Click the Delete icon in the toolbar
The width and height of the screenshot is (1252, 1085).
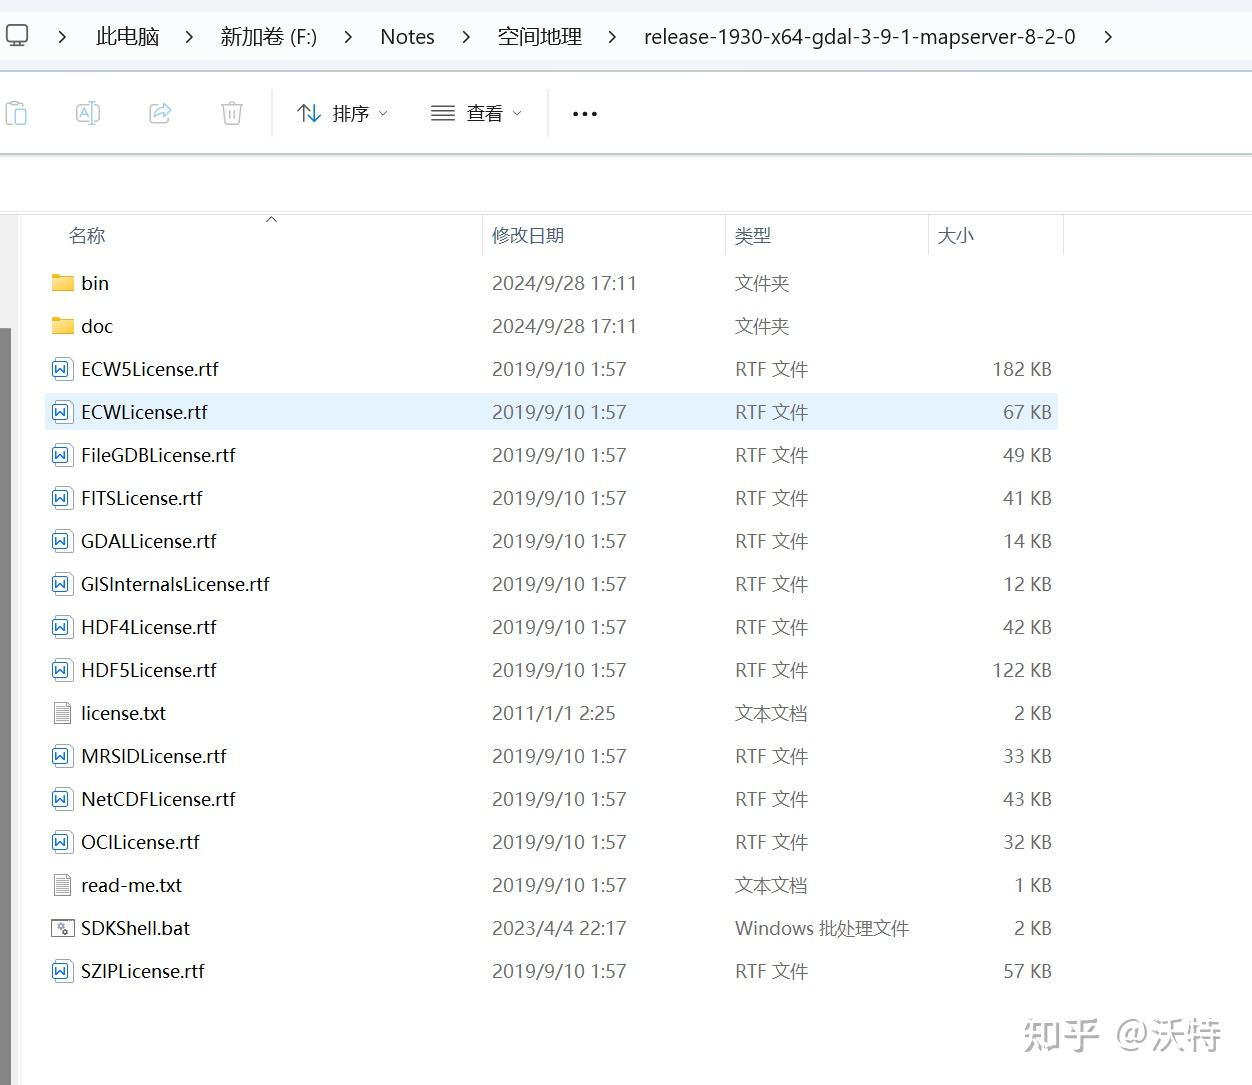232,113
